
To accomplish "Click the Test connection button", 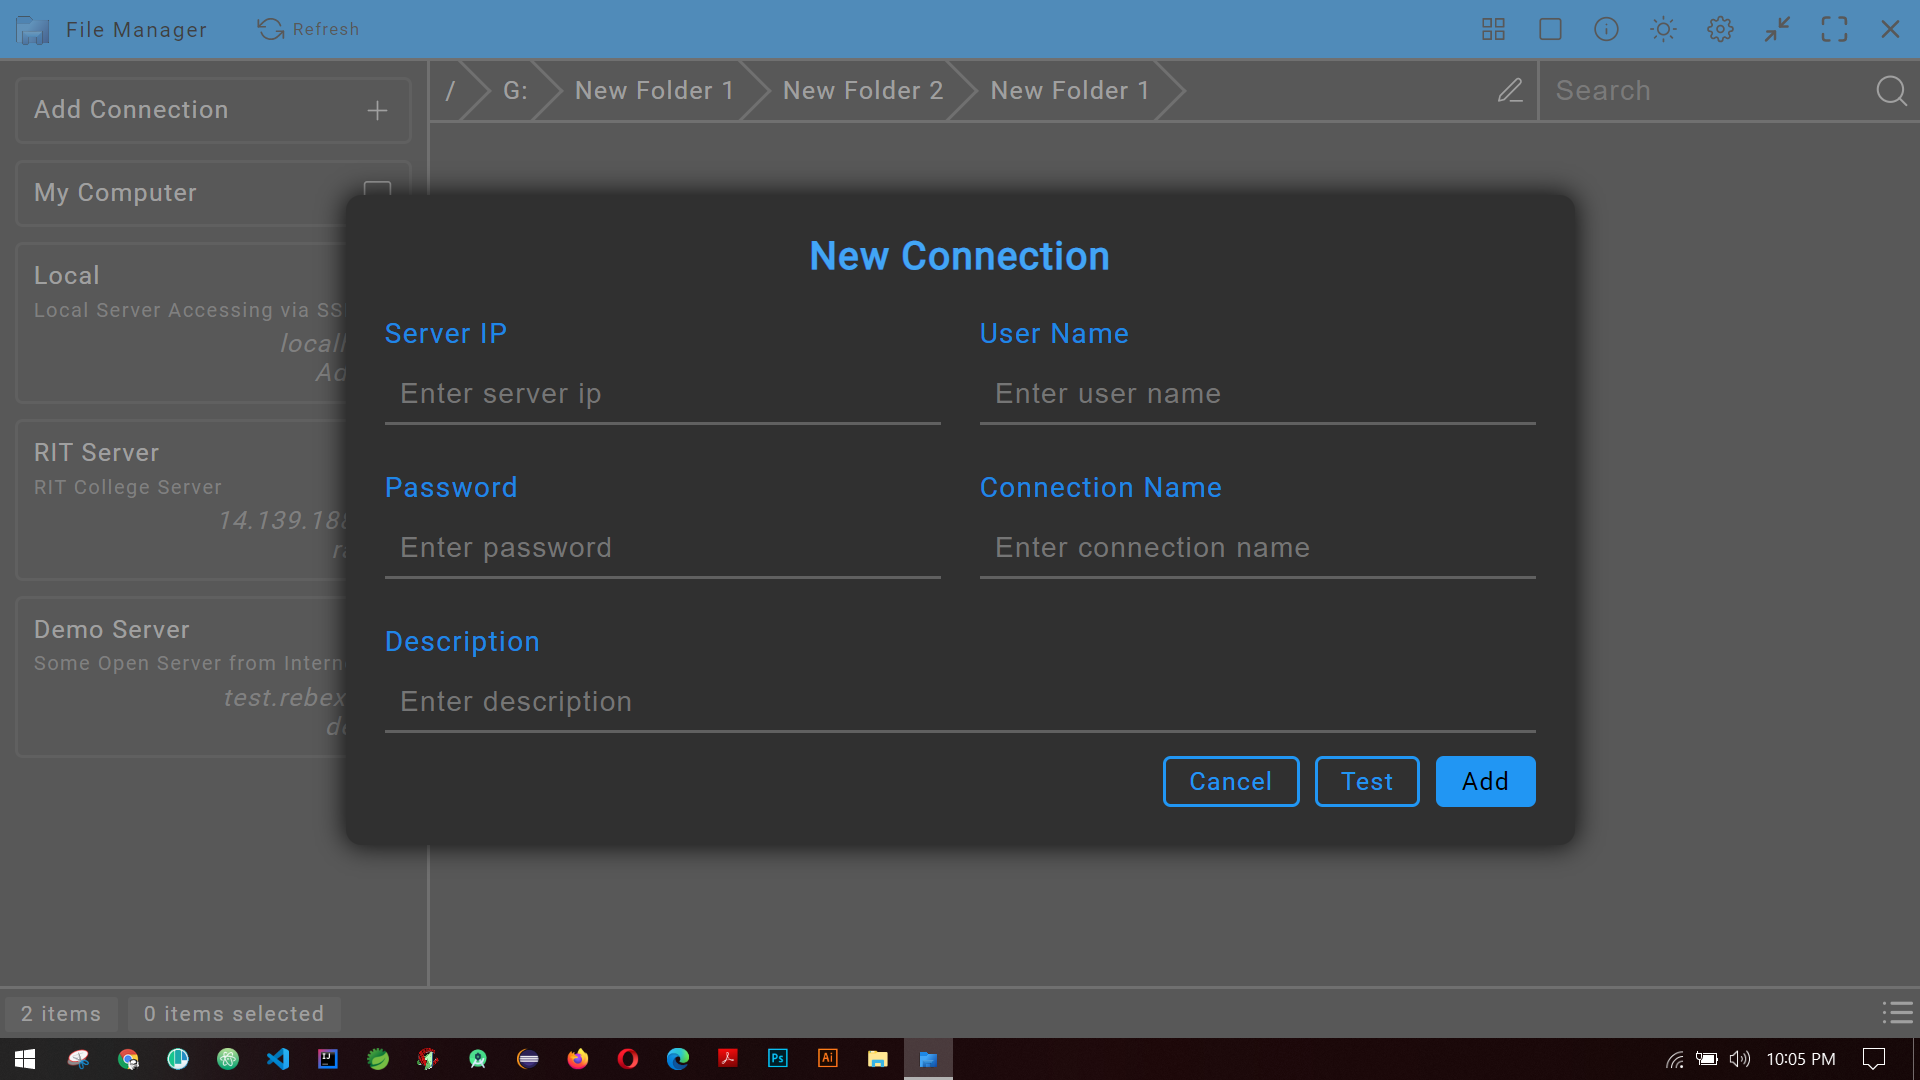I will (1366, 781).
